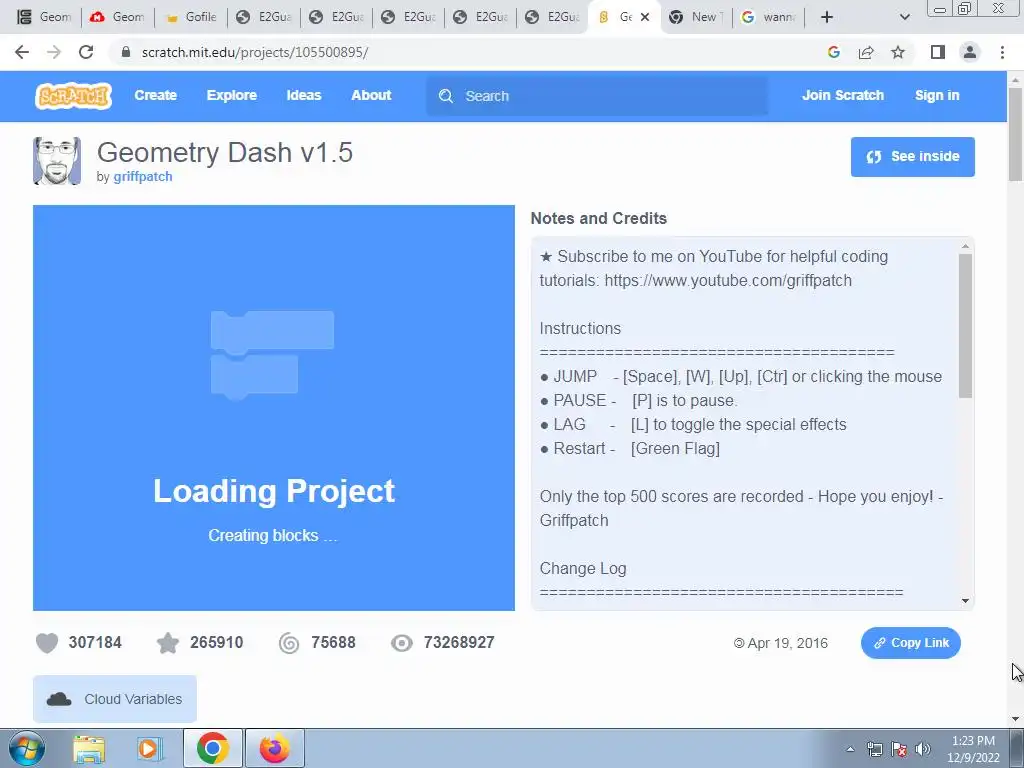This screenshot has width=1024, height=768.
Task: Click the taskbar clock showing 1:23 PM
Action: (x=973, y=749)
